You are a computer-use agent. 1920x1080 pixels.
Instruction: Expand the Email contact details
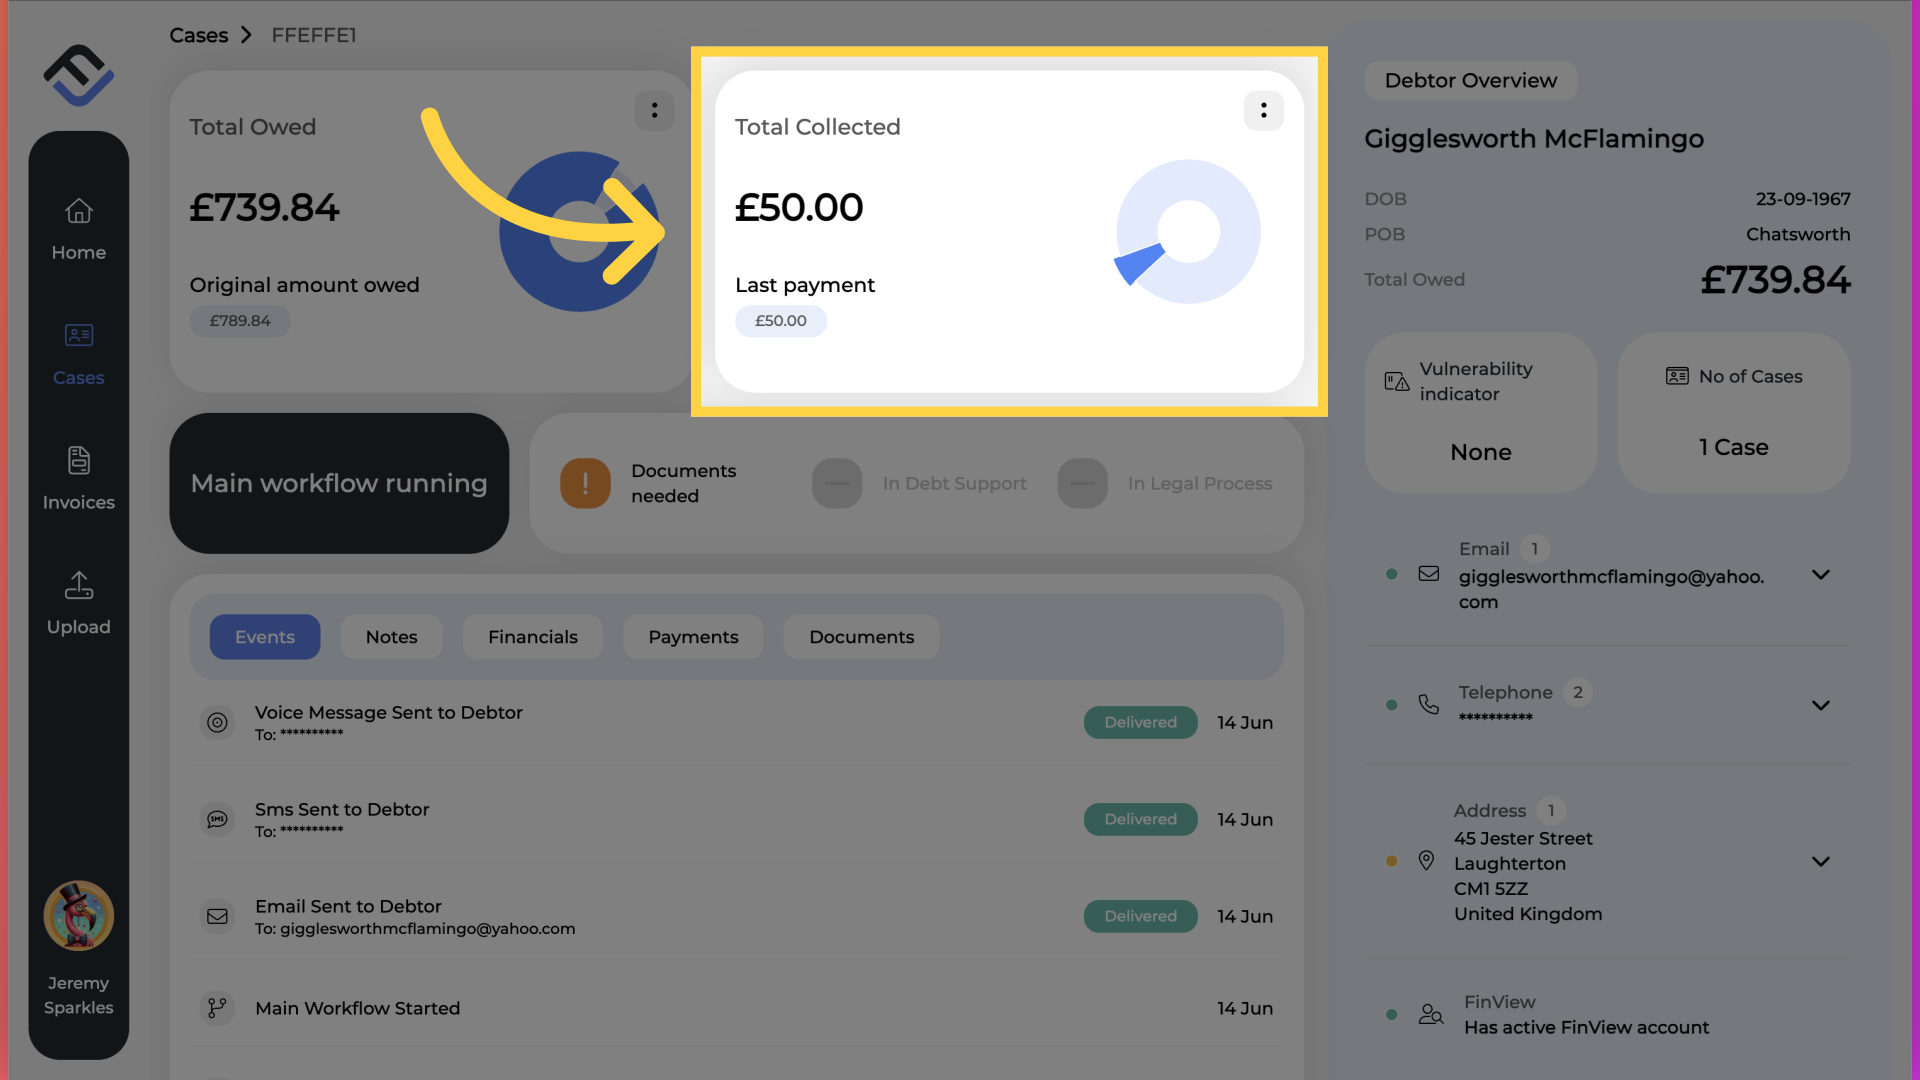click(x=1821, y=575)
